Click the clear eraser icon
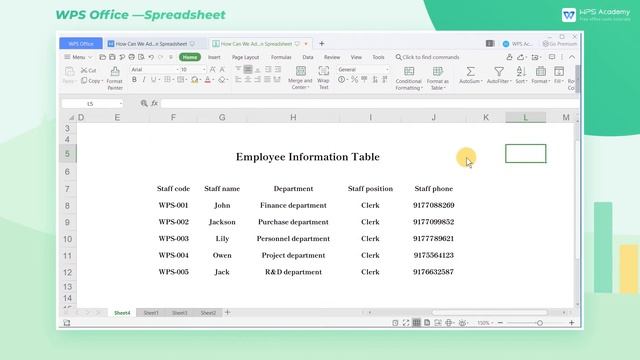Screen dimensions: 640x360 coord(222,80)
